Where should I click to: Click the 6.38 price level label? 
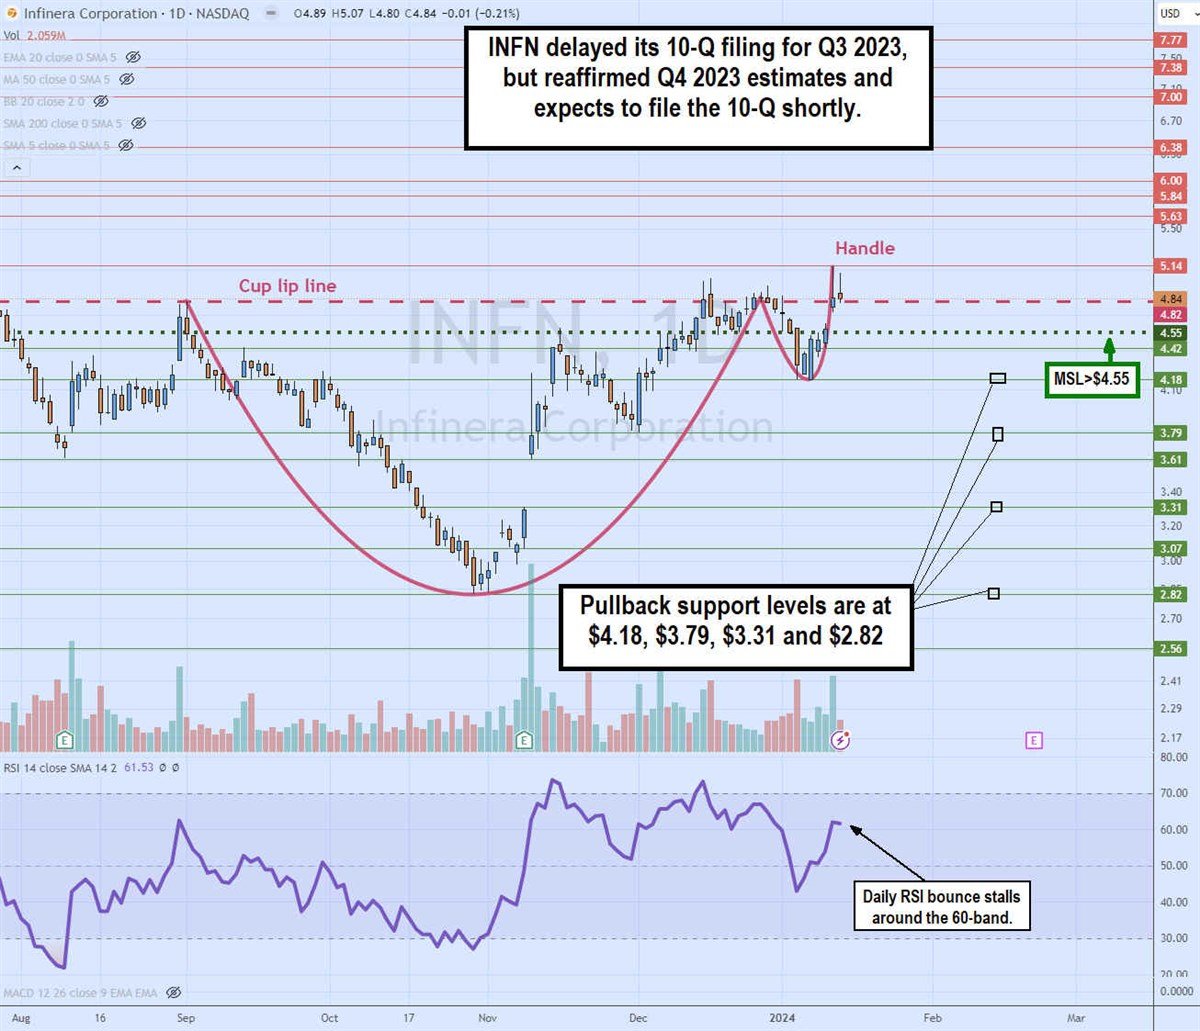pos(1170,147)
